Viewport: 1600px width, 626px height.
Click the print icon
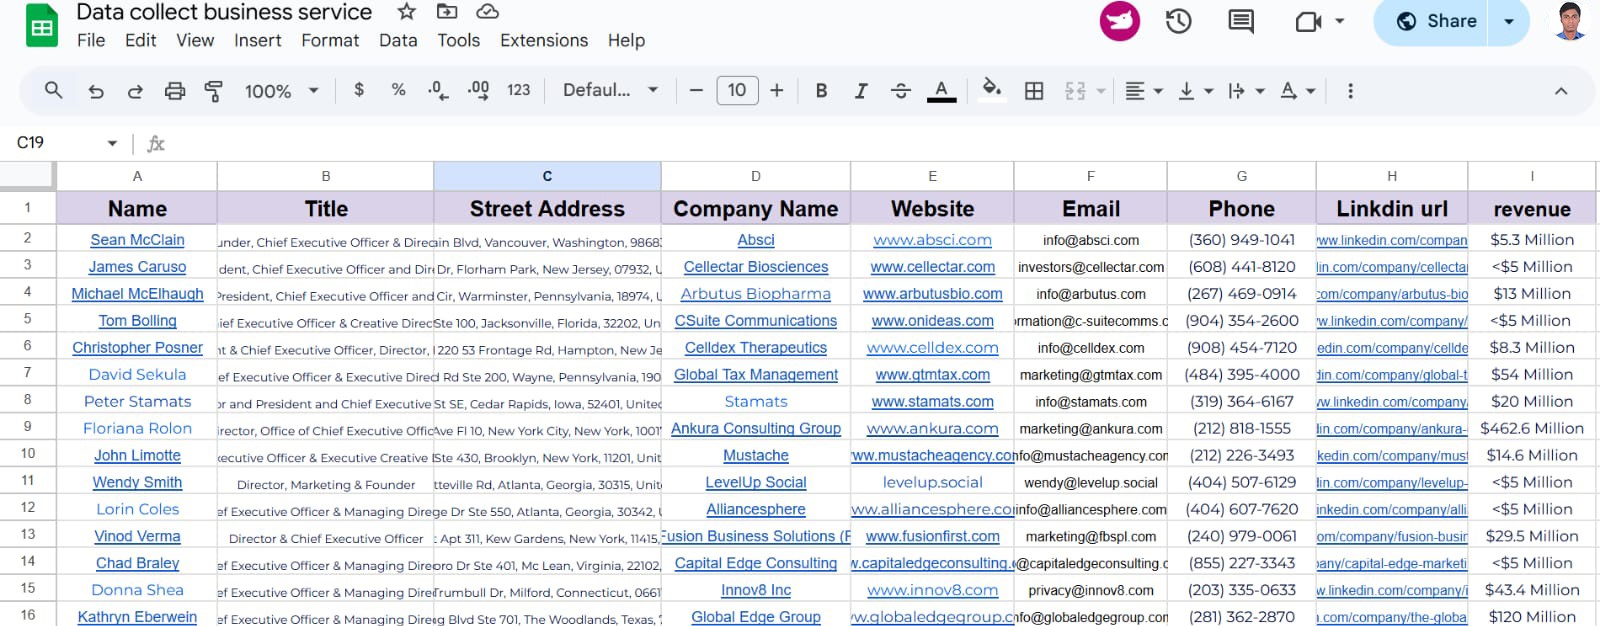174,91
